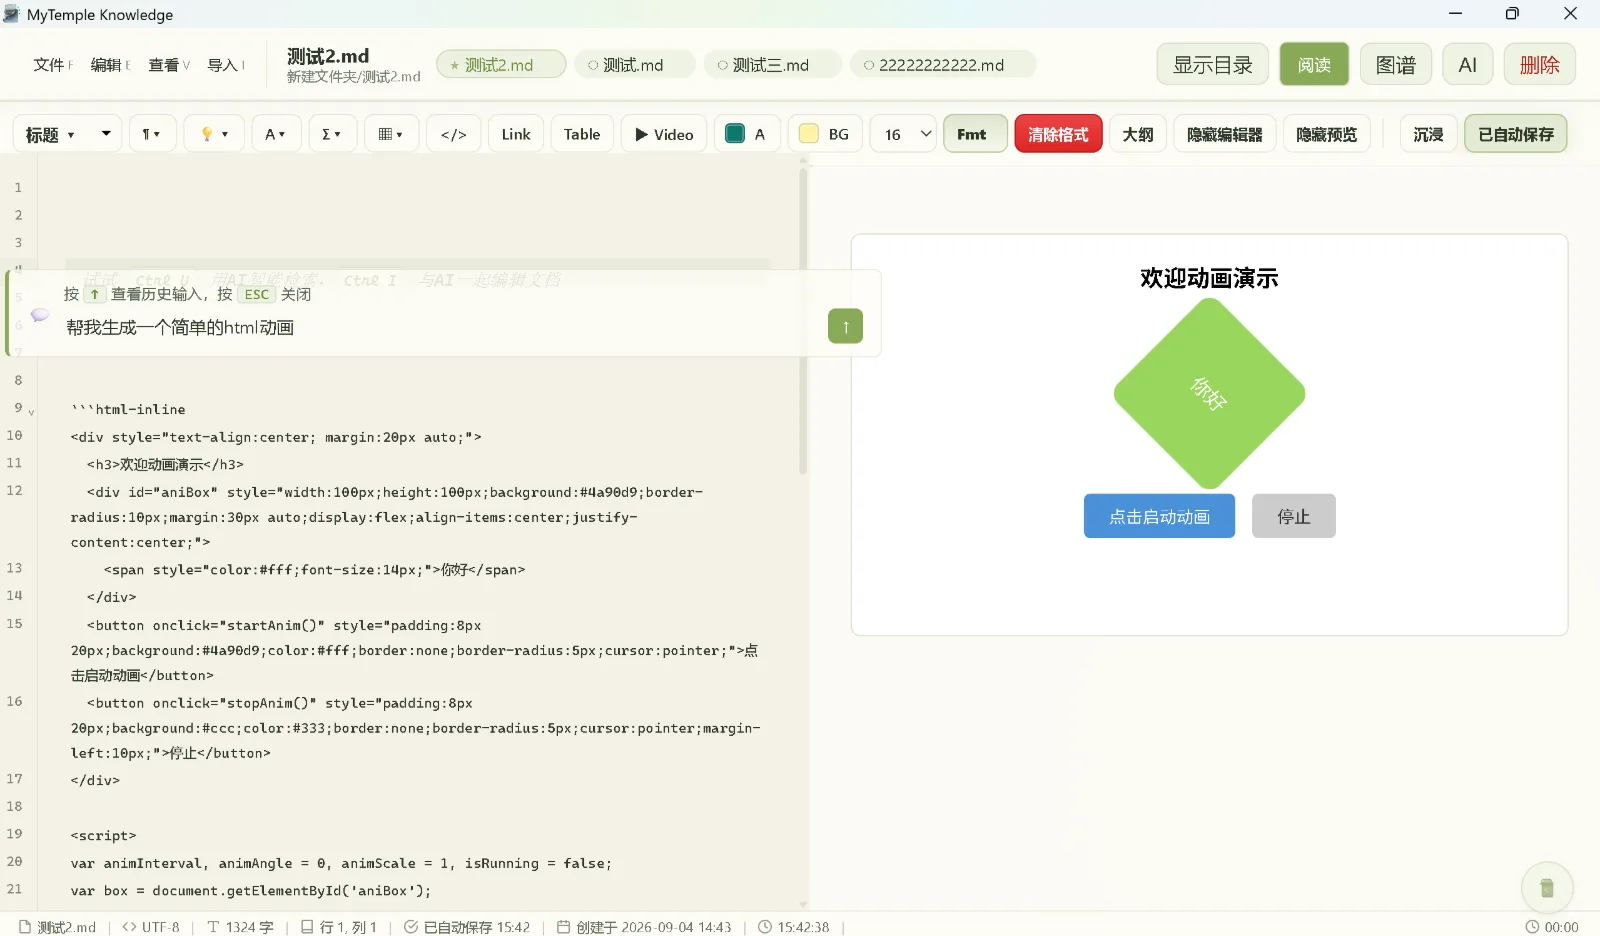Click the file icon in status bar
1600x936 pixels.
pos(25,927)
